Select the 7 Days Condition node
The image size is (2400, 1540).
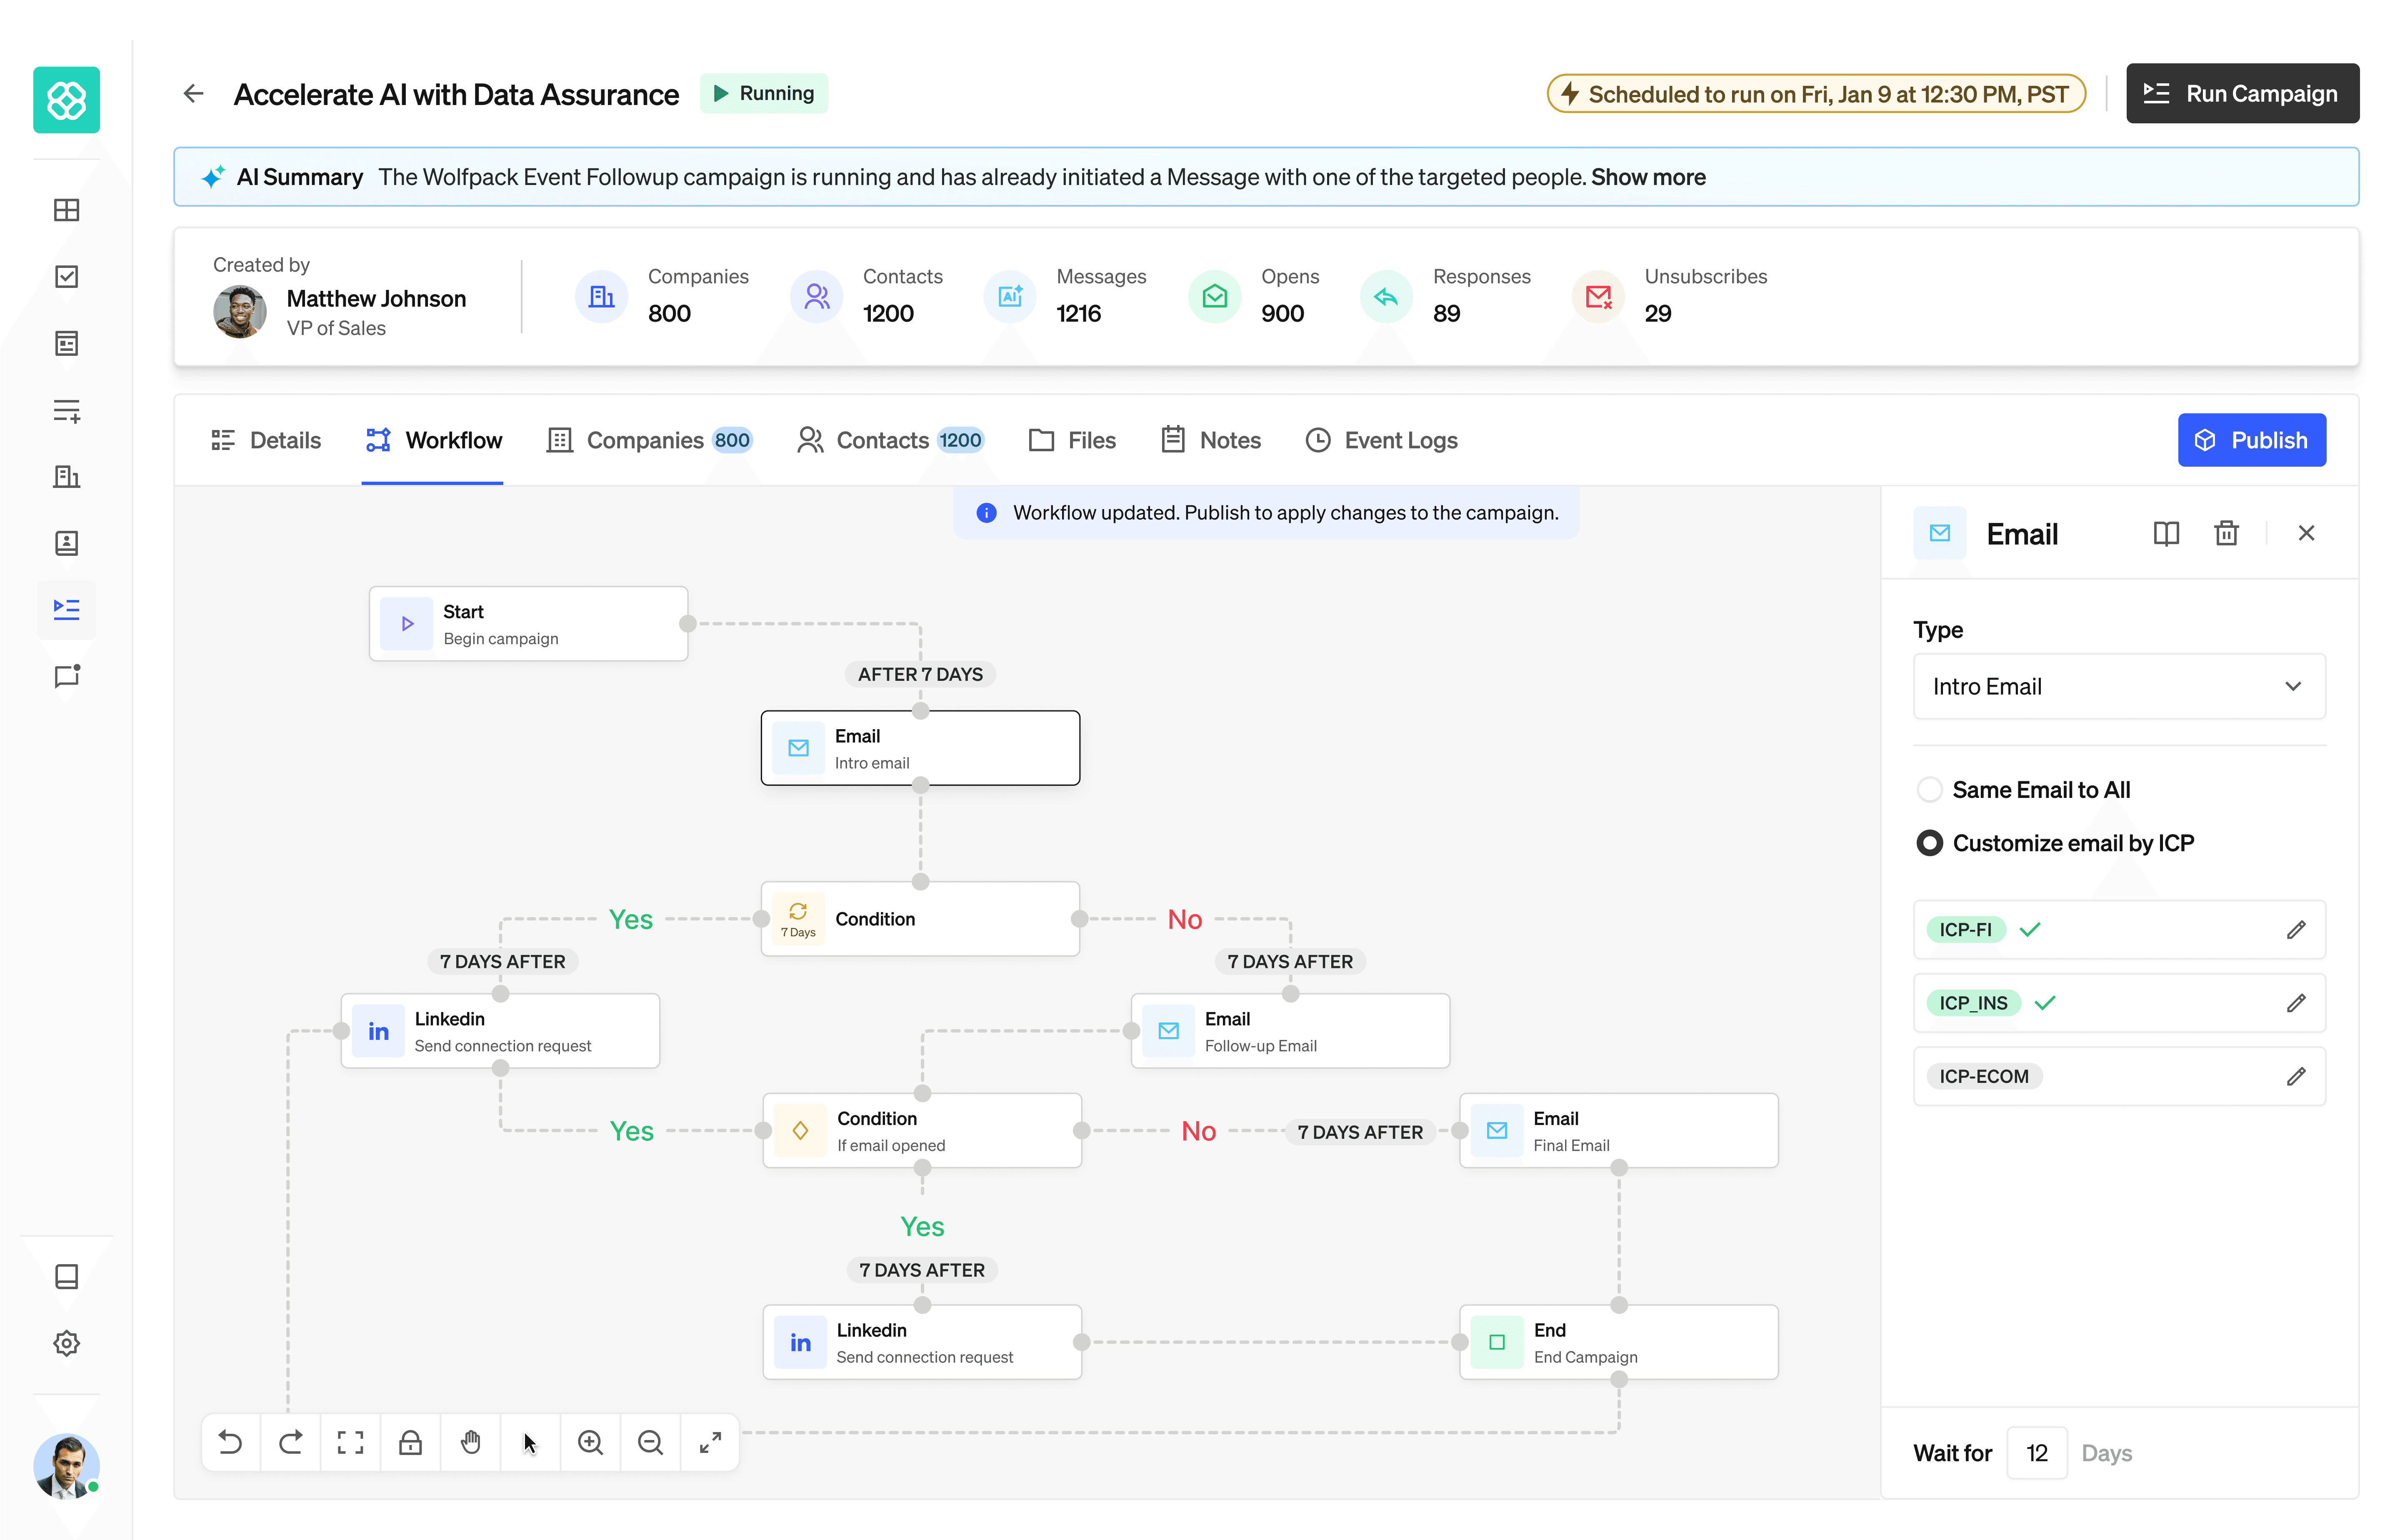point(920,919)
